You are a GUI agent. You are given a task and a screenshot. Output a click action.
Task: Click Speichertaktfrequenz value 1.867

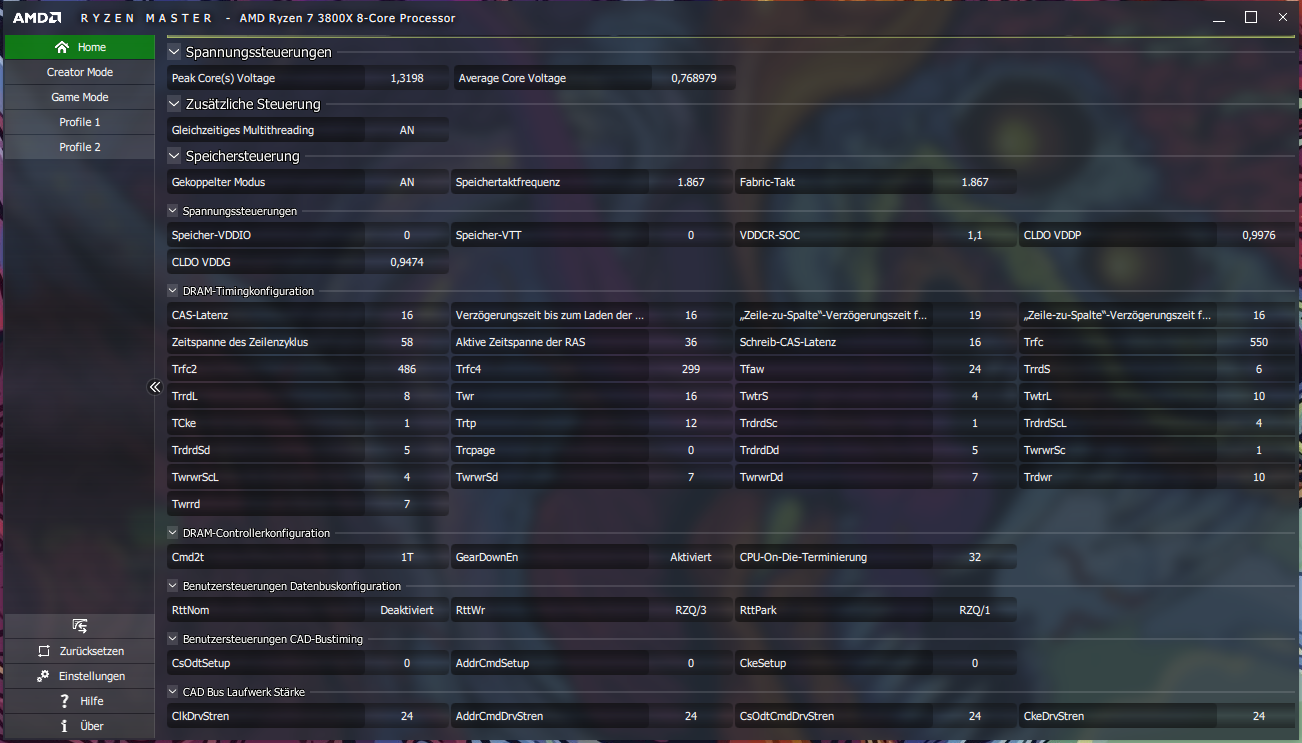[x=691, y=182]
